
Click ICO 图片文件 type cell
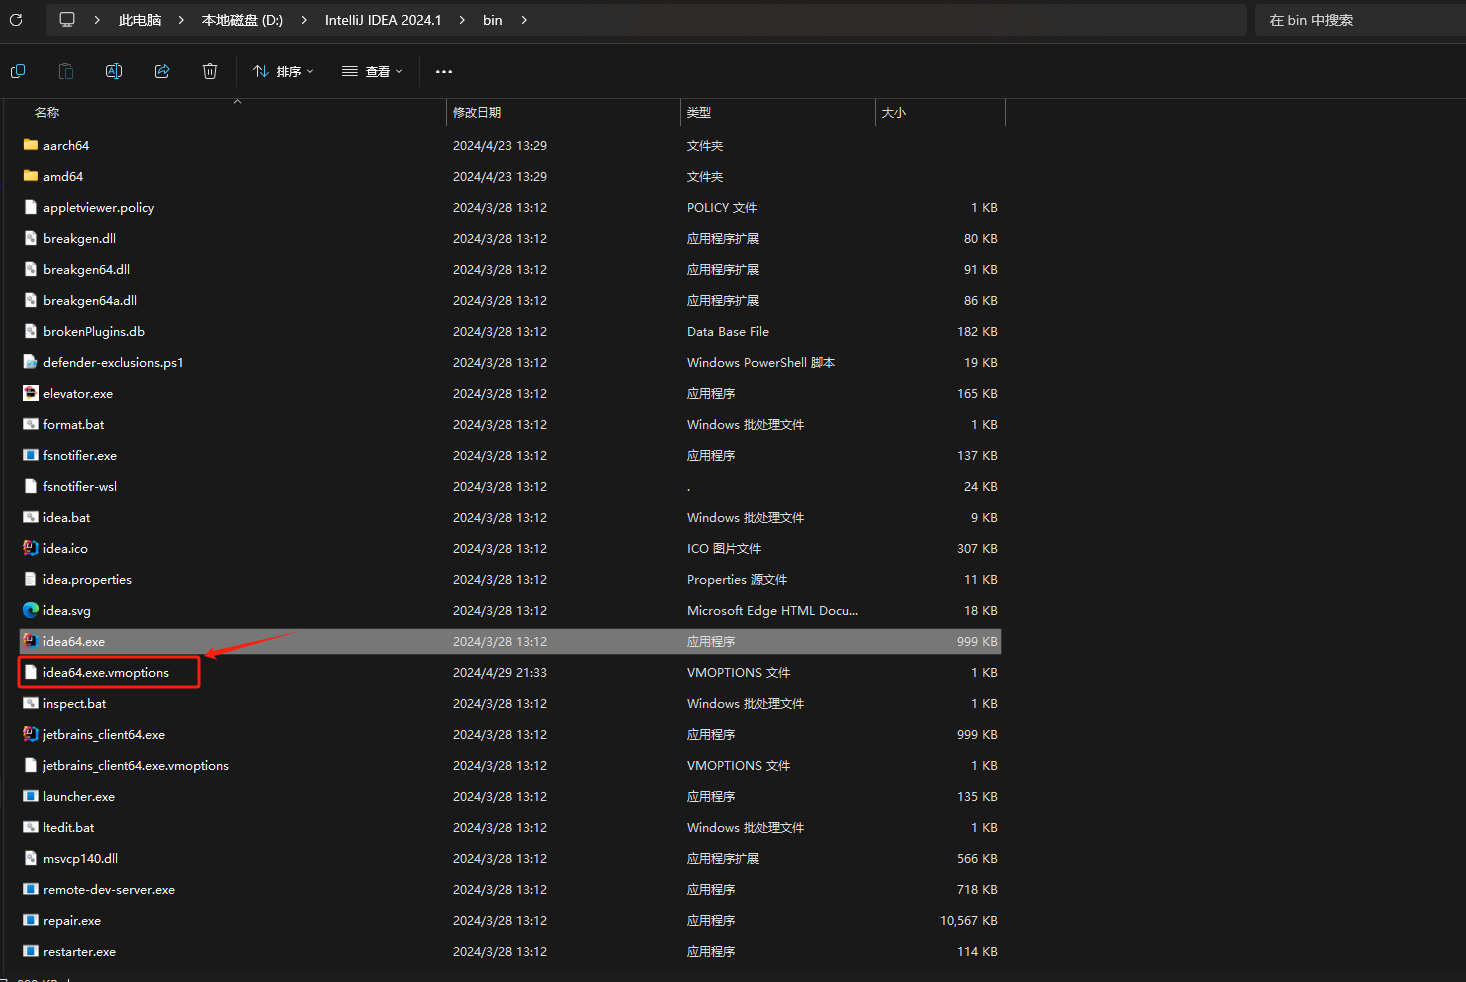(724, 548)
